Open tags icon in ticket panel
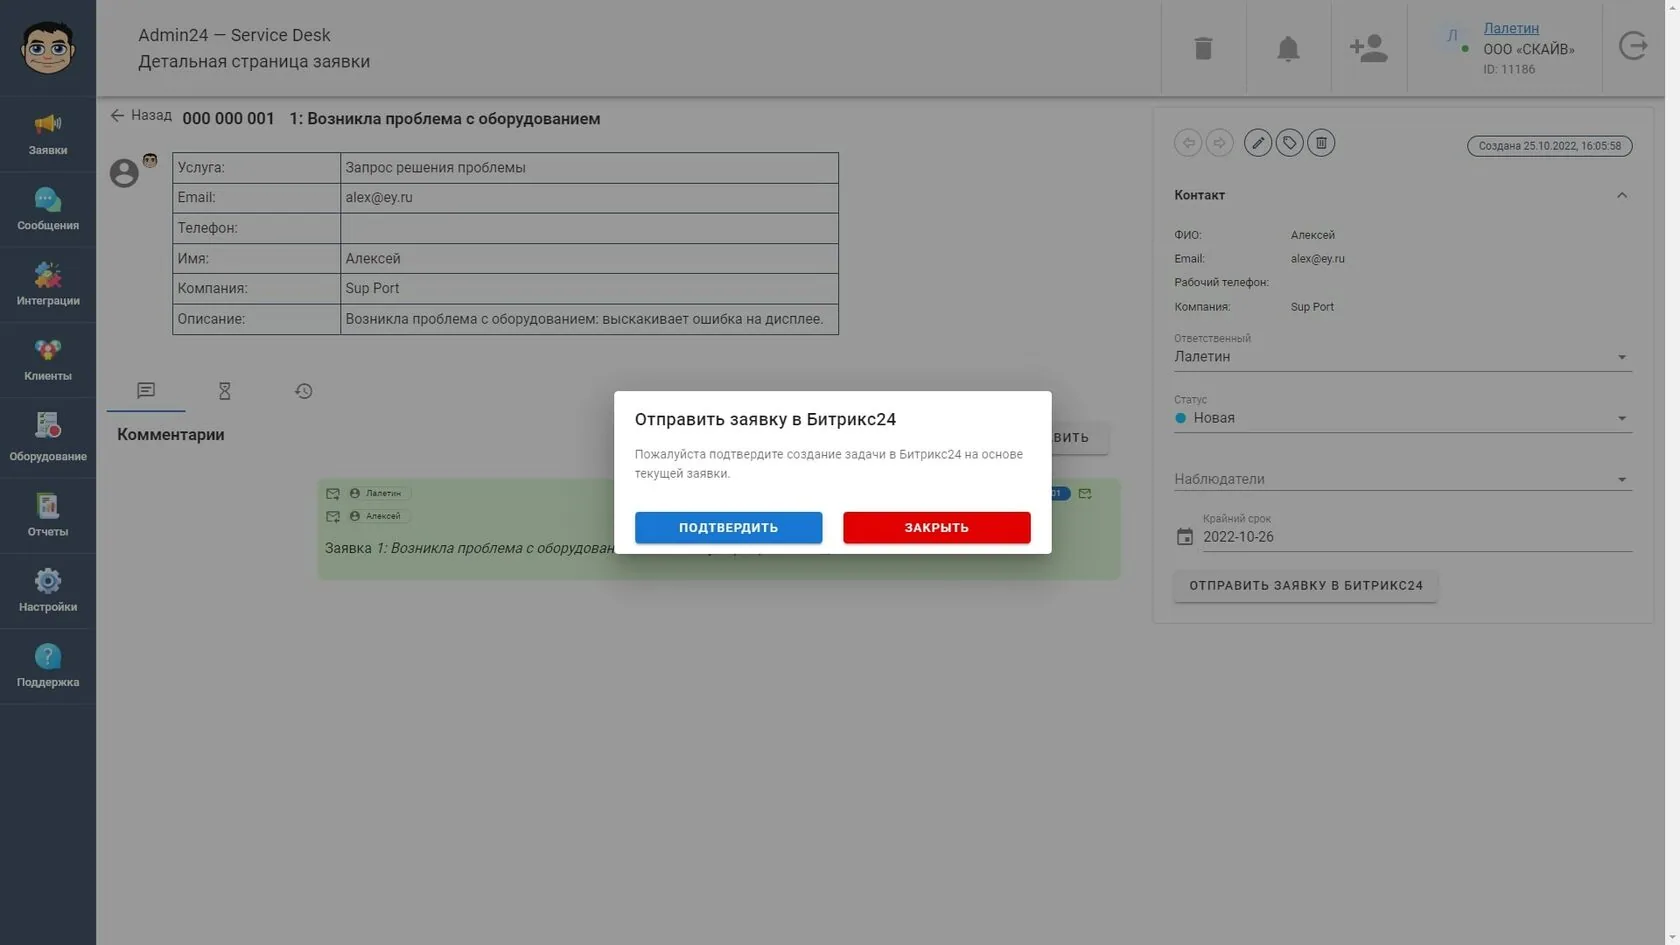Image resolution: width=1680 pixels, height=945 pixels. (1289, 143)
